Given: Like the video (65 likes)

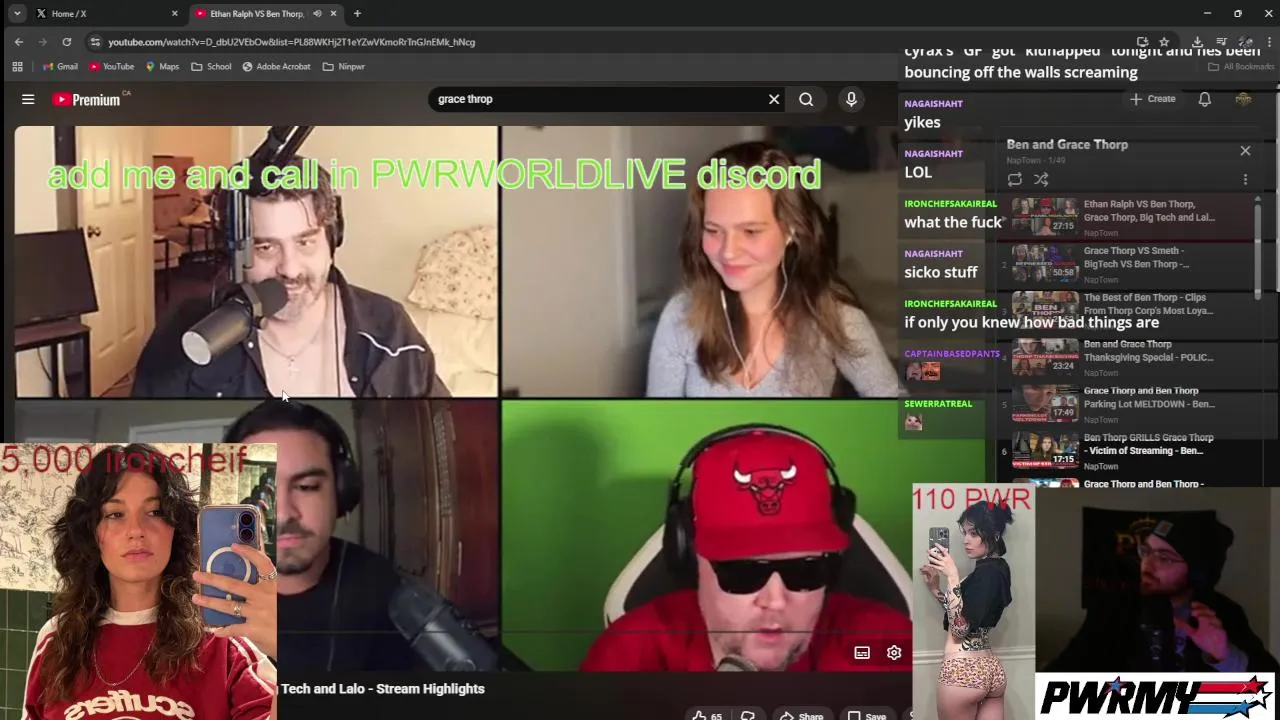Looking at the screenshot, I should click(707, 716).
